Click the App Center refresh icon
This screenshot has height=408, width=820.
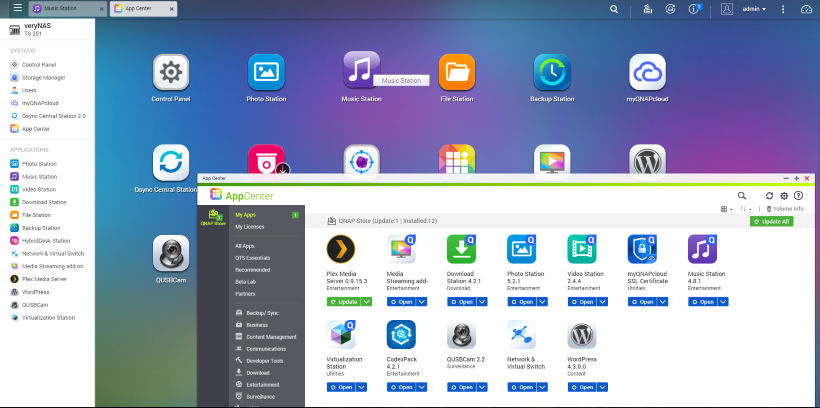[x=769, y=196]
